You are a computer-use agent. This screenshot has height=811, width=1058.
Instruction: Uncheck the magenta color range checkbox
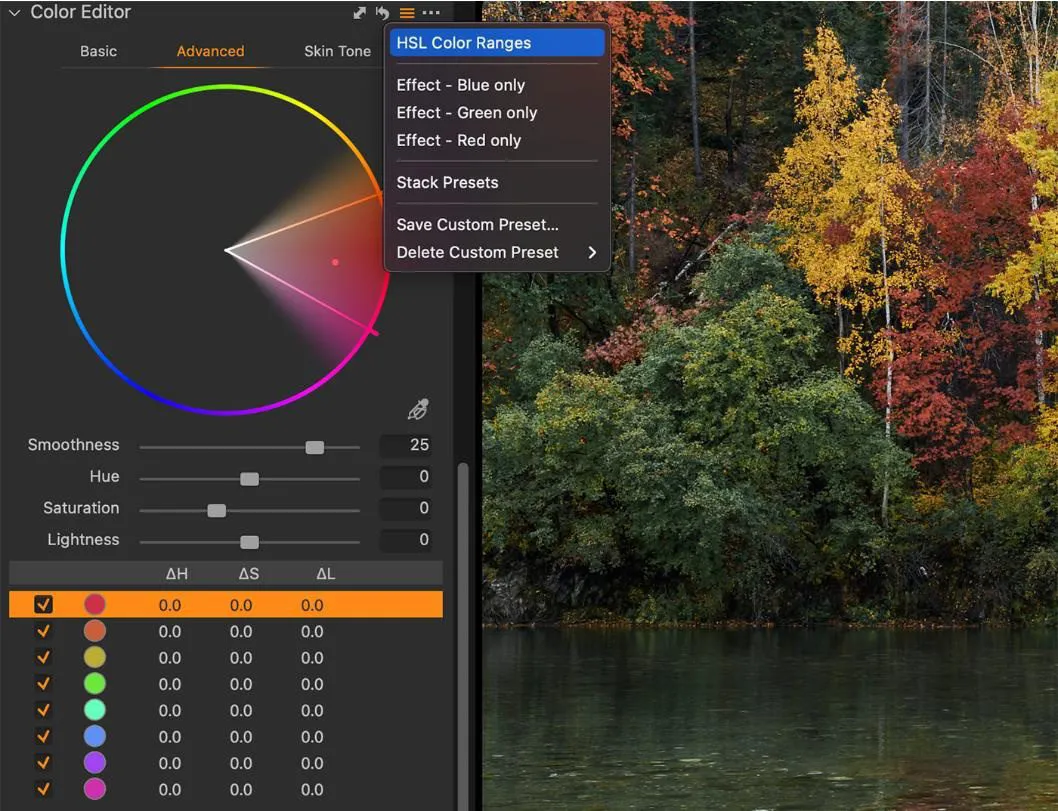pos(43,789)
